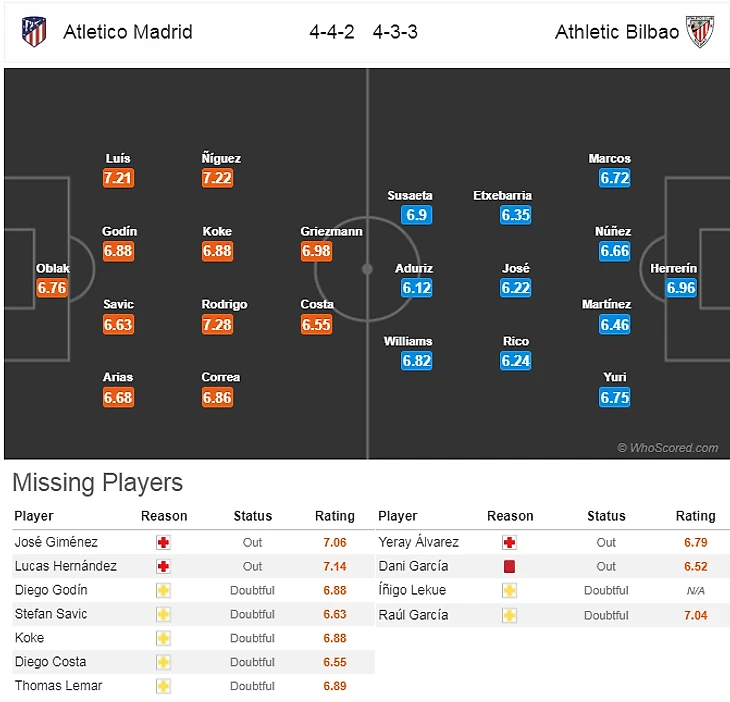Click Iñigo Lekue's yellow doubtful icon
This screenshot has width=730, height=702.
click(509, 590)
